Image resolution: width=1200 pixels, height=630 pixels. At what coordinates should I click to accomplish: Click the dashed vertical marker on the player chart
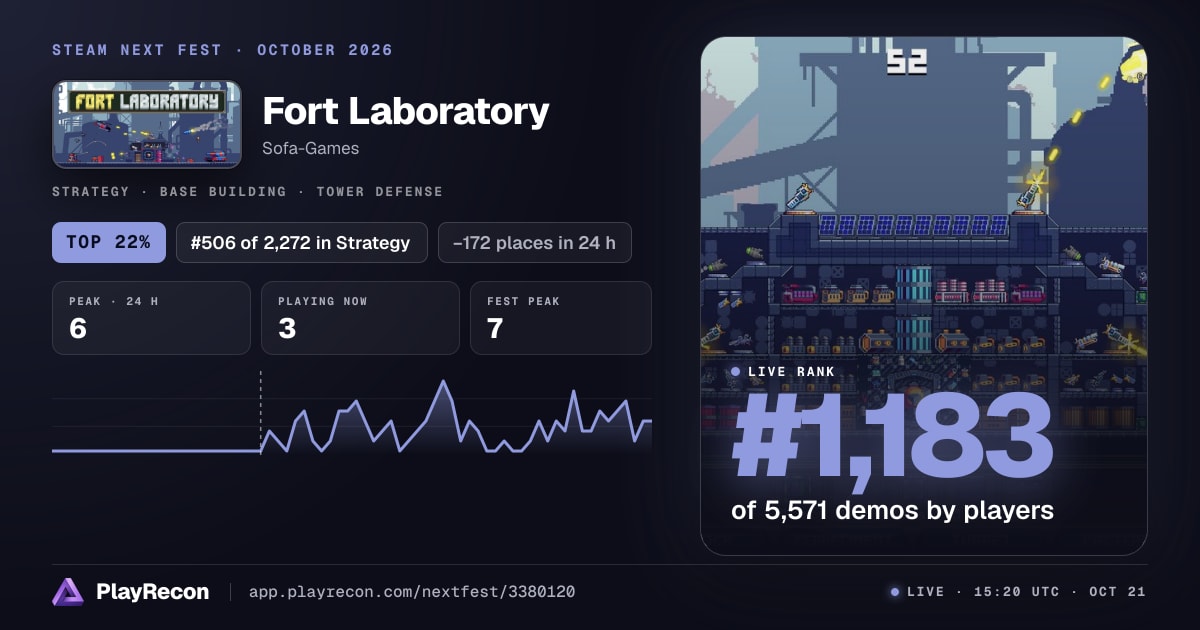[x=261, y=412]
